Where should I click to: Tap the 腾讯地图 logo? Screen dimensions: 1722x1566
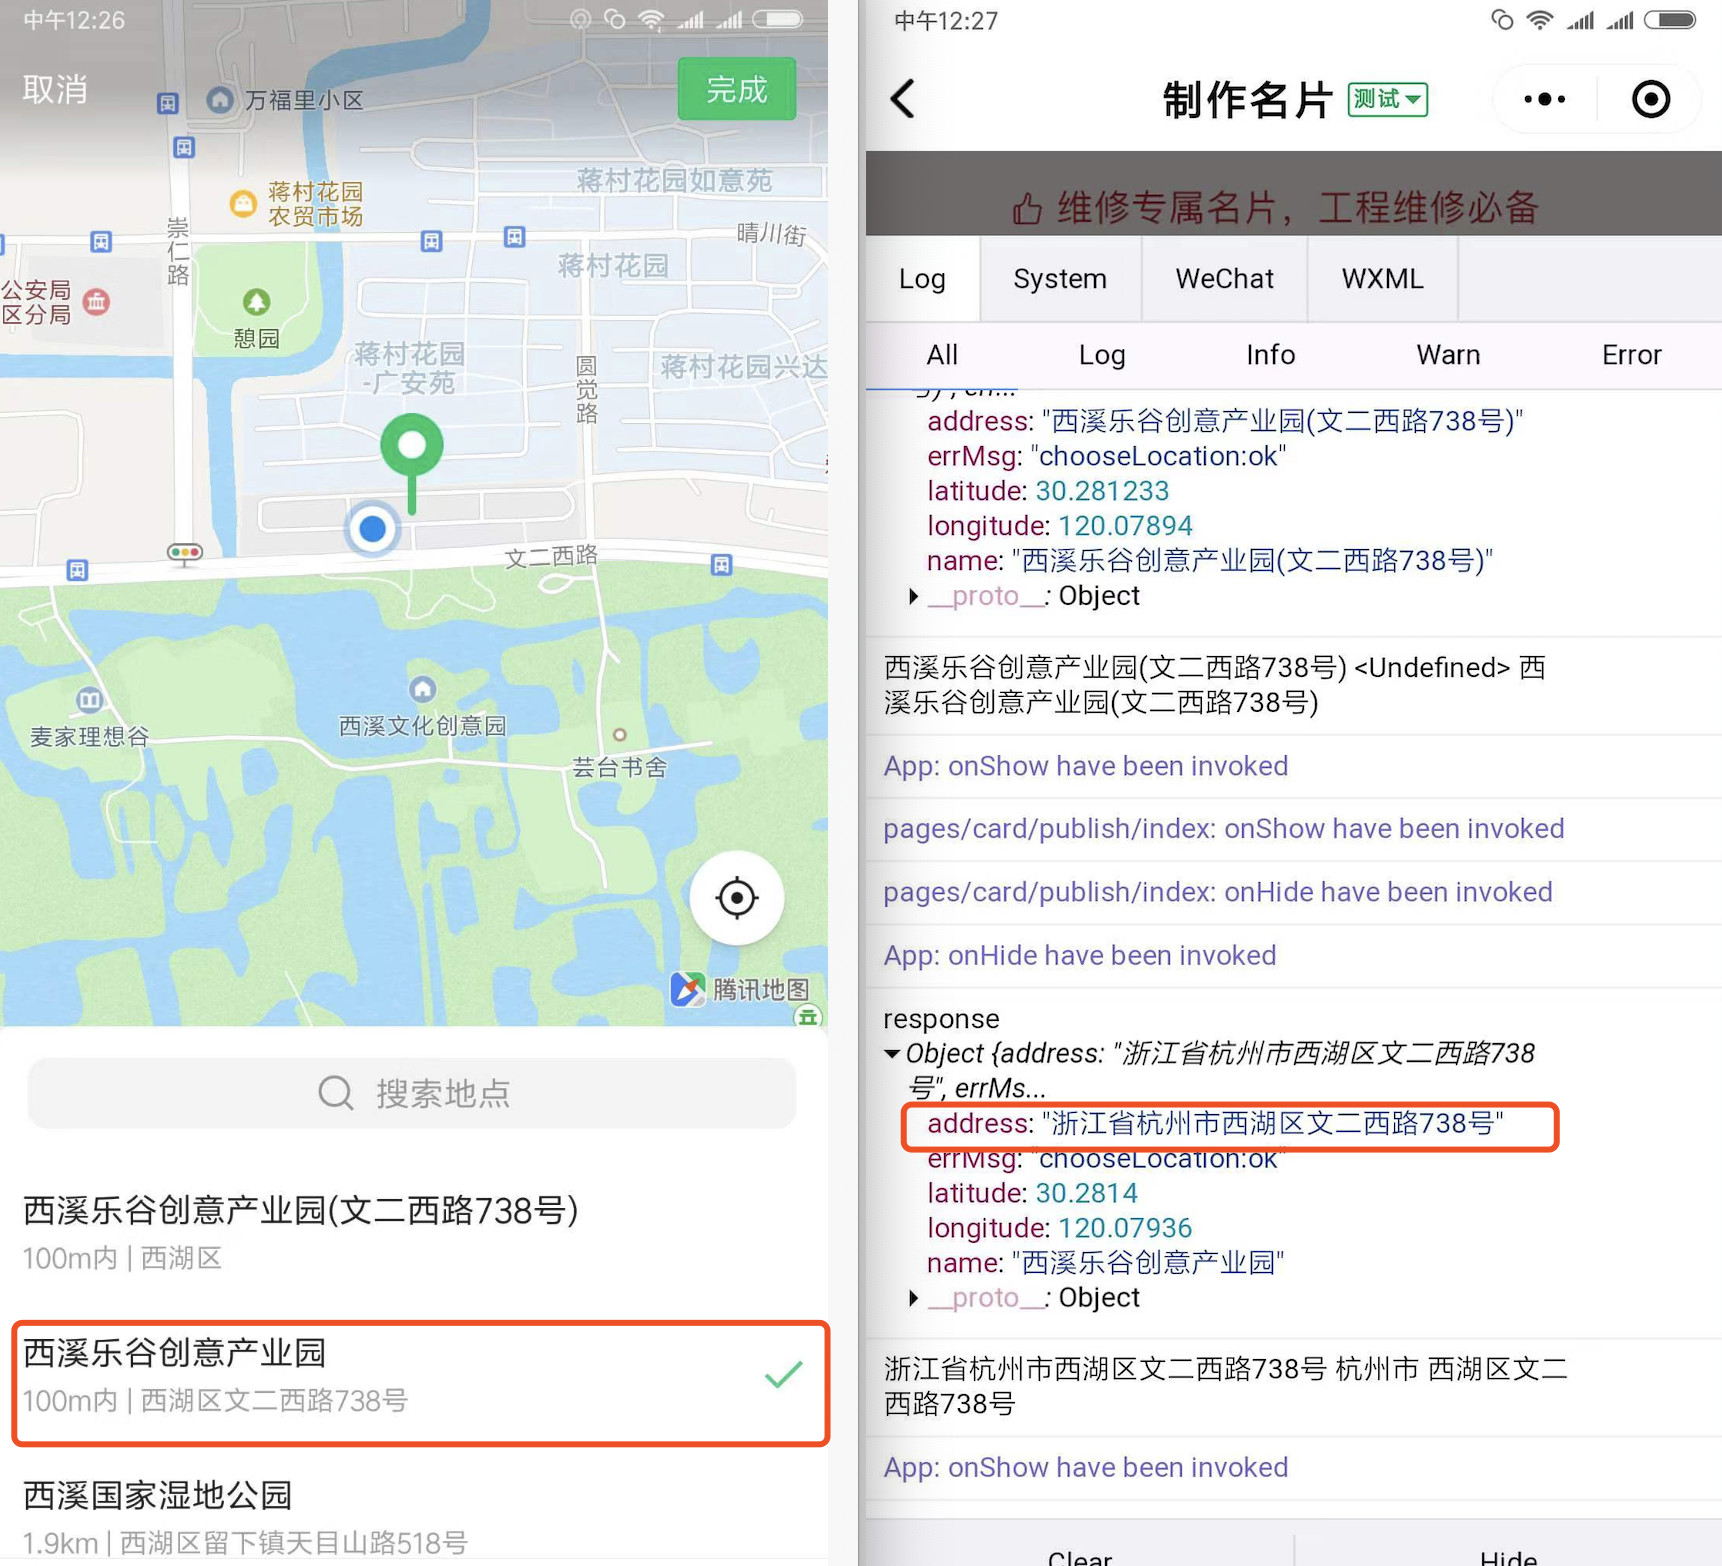(739, 989)
